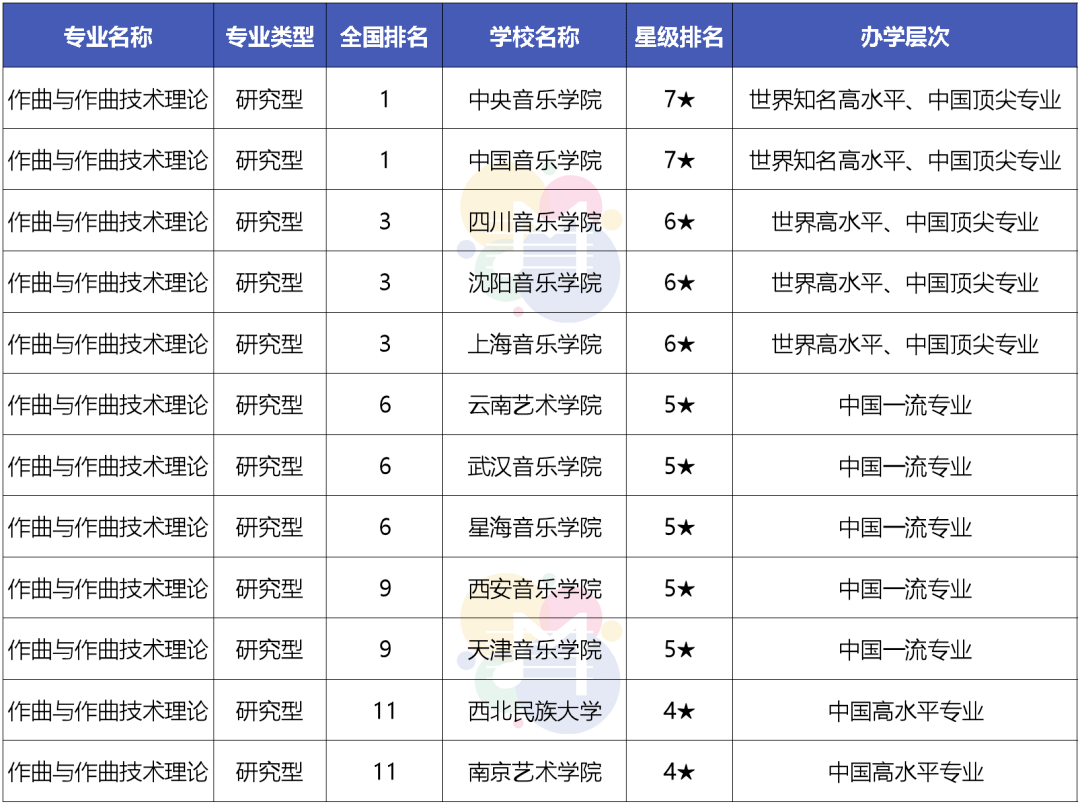Select the 西北民族大学 cell
The image size is (1080, 806).
tap(535, 710)
